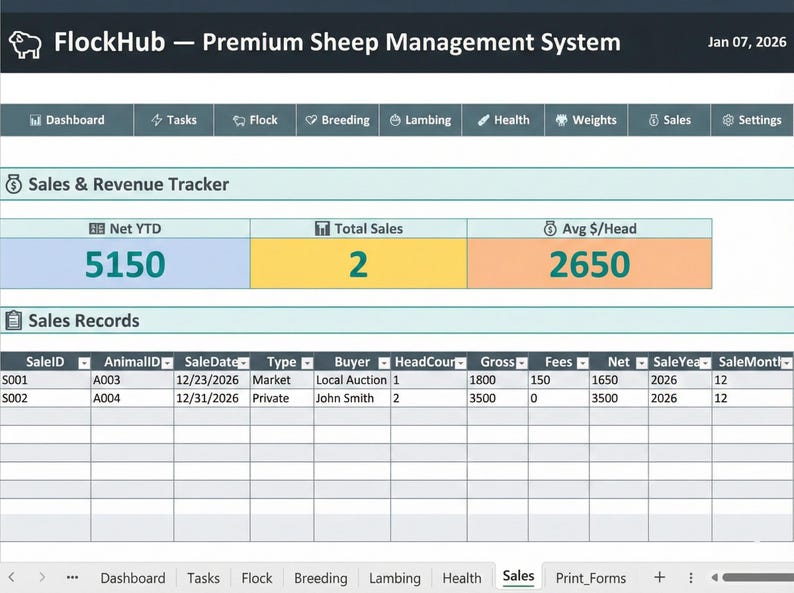This screenshot has width=794, height=593.
Task: Select AnimalID cell A004
Action: pos(133,398)
